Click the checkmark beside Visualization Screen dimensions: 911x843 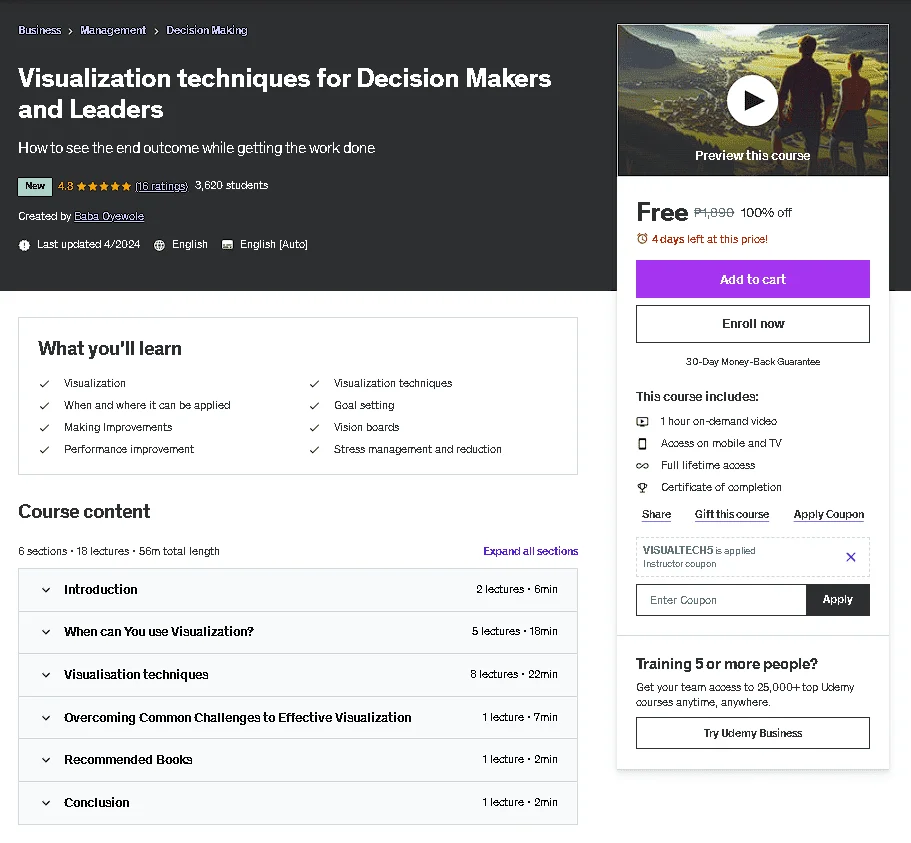point(44,384)
